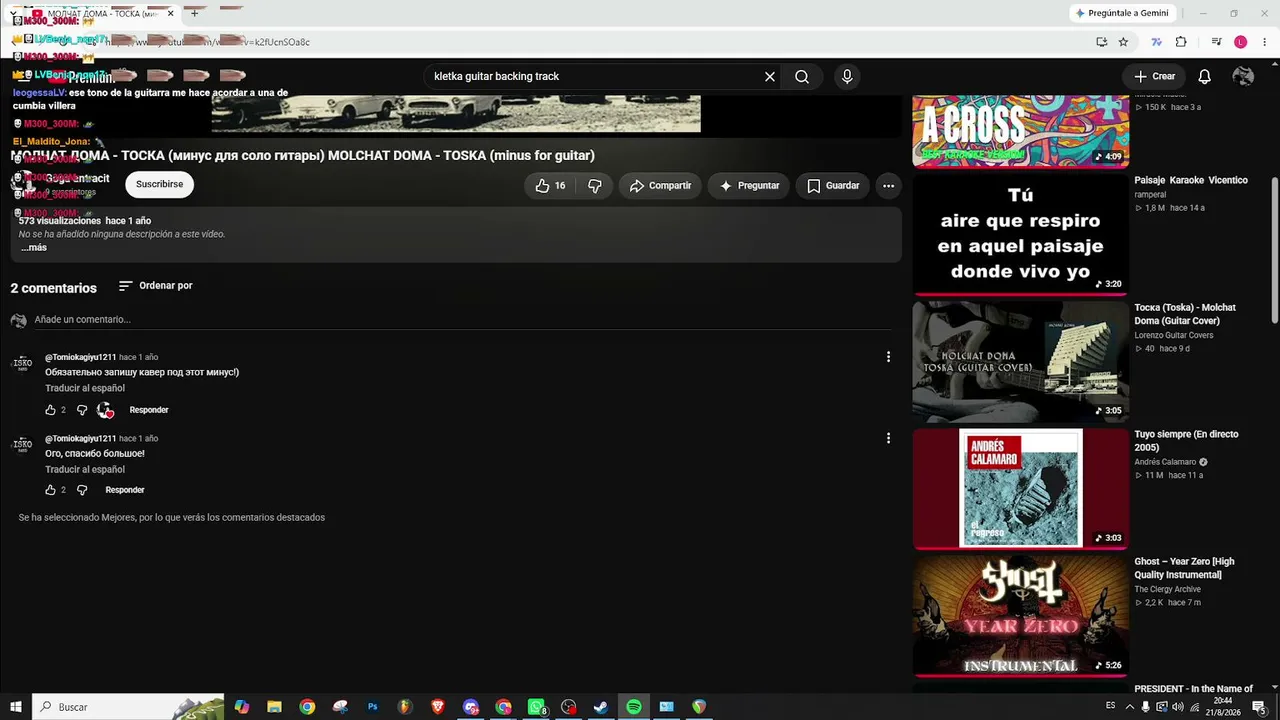This screenshot has height=720, width=1280.
Task: Click the Compartir share button
Action: pos(660,186)
